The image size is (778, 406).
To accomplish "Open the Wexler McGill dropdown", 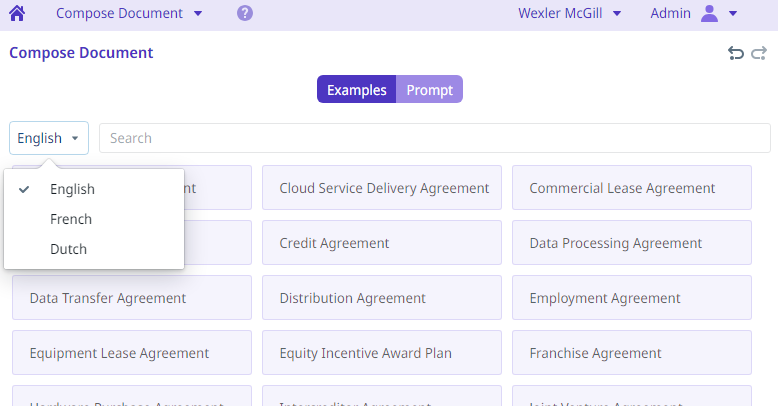I will (570, 14).
